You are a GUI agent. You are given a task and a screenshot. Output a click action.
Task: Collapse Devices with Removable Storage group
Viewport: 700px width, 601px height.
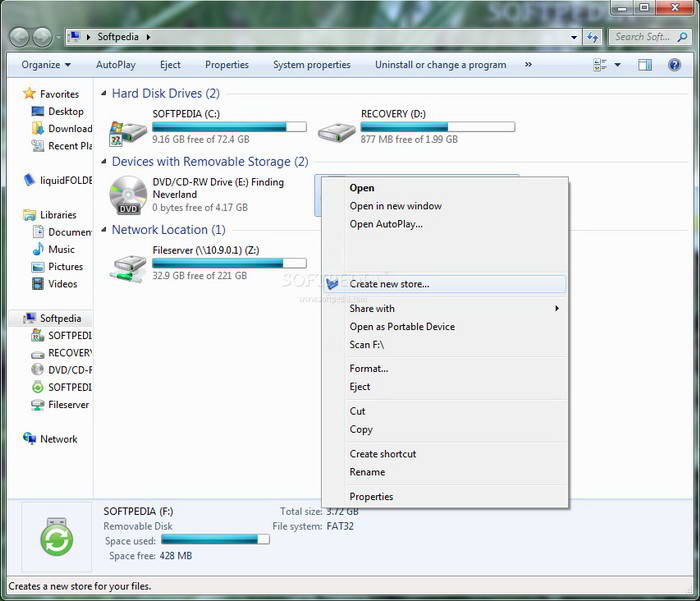104,161
